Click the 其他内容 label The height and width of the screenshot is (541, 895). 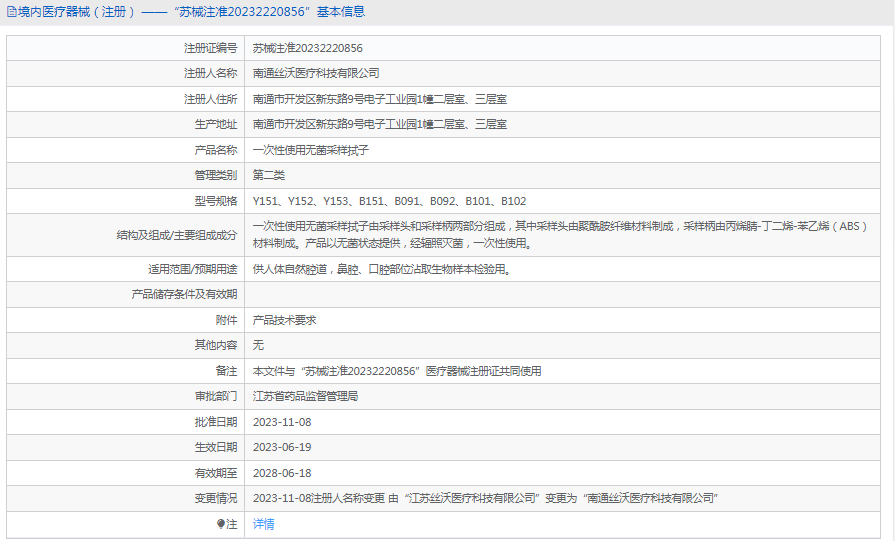click(x=216, y=345)
